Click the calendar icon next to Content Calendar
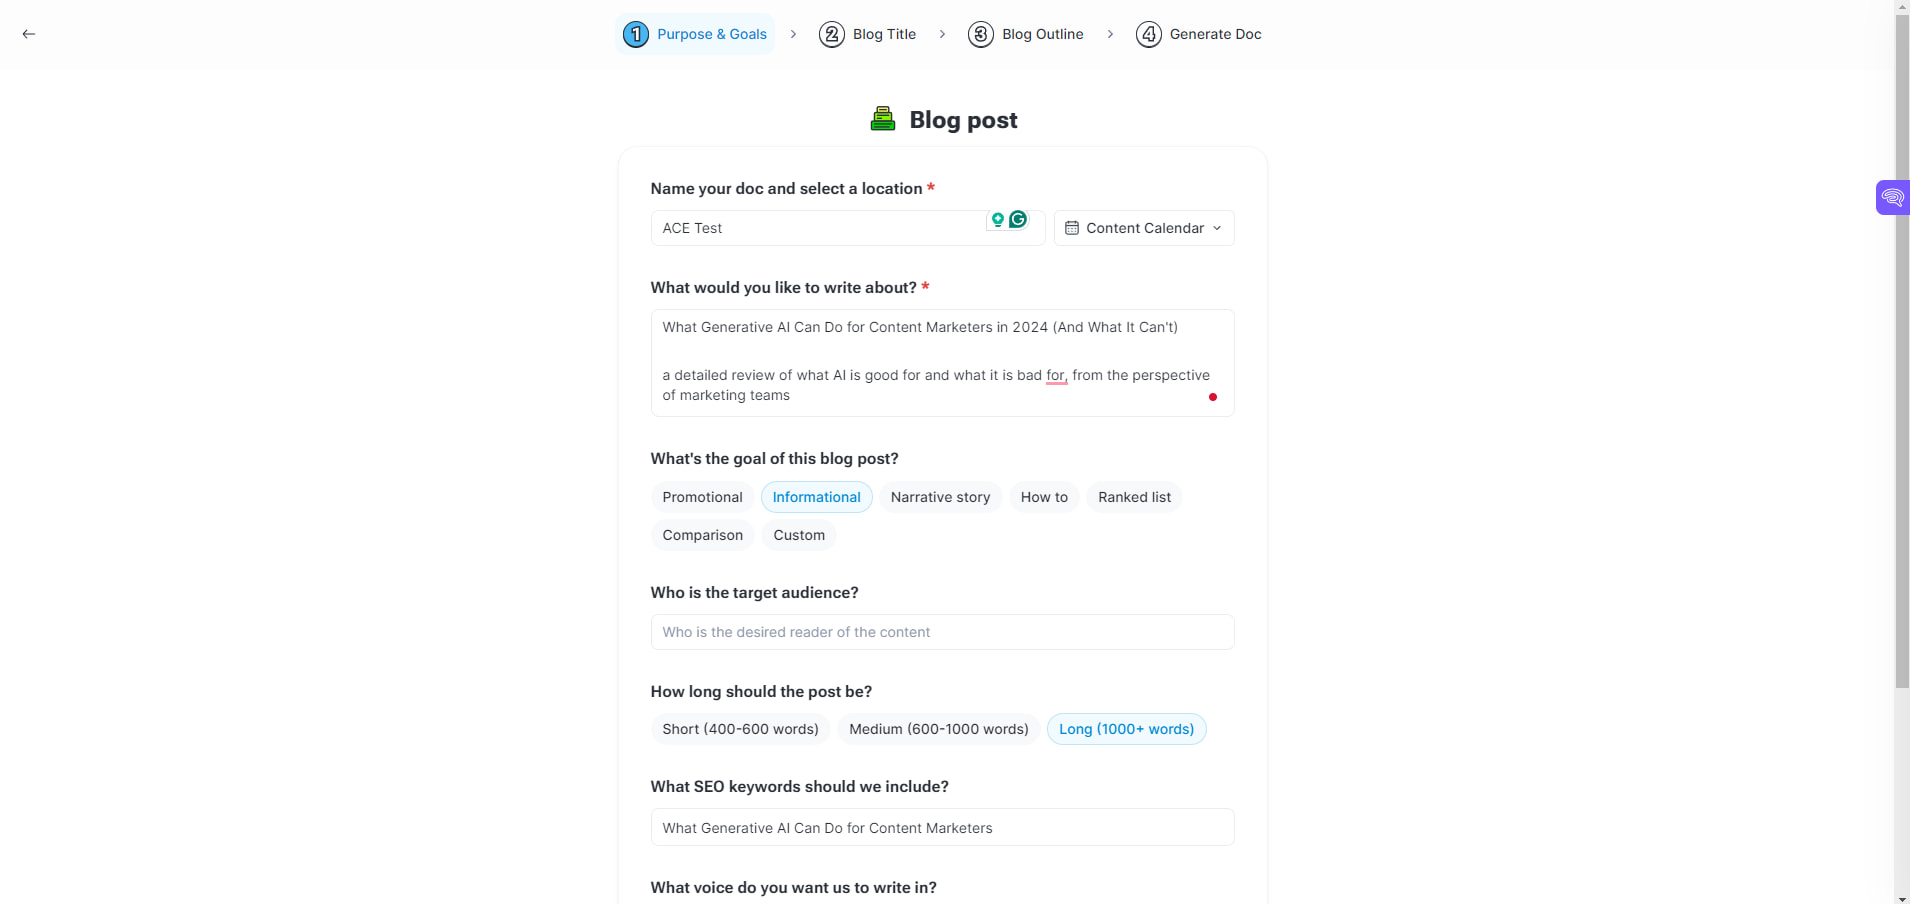The image size is (1910, 904). point(1072,228)
